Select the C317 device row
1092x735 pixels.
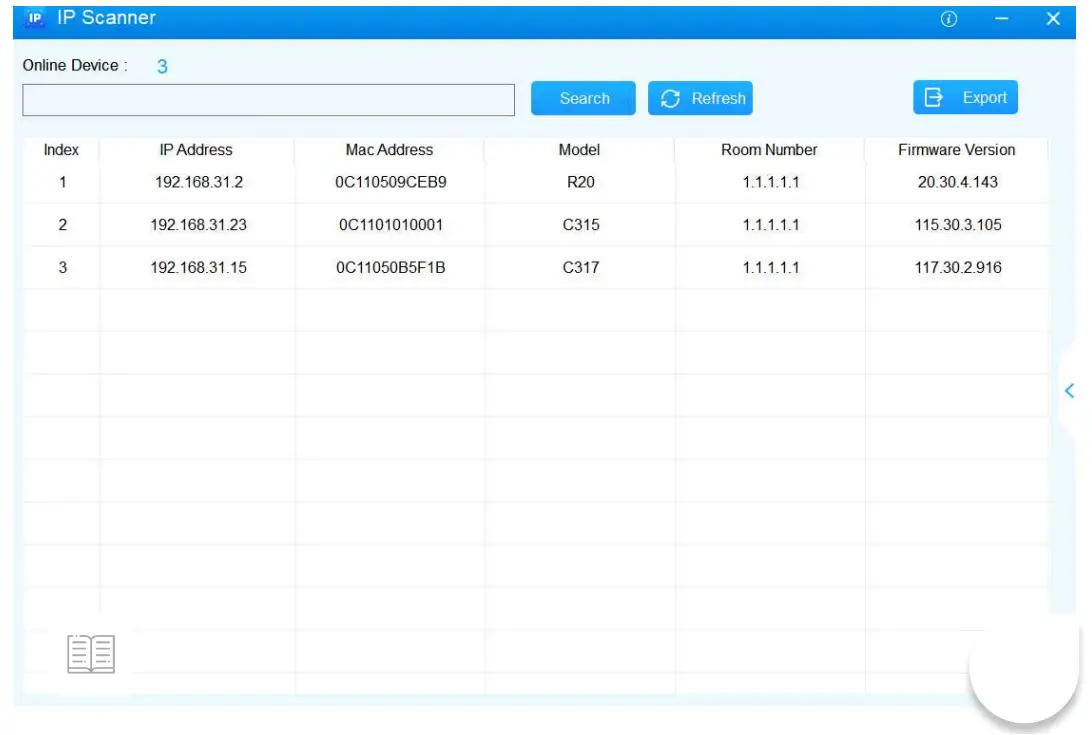580,268
